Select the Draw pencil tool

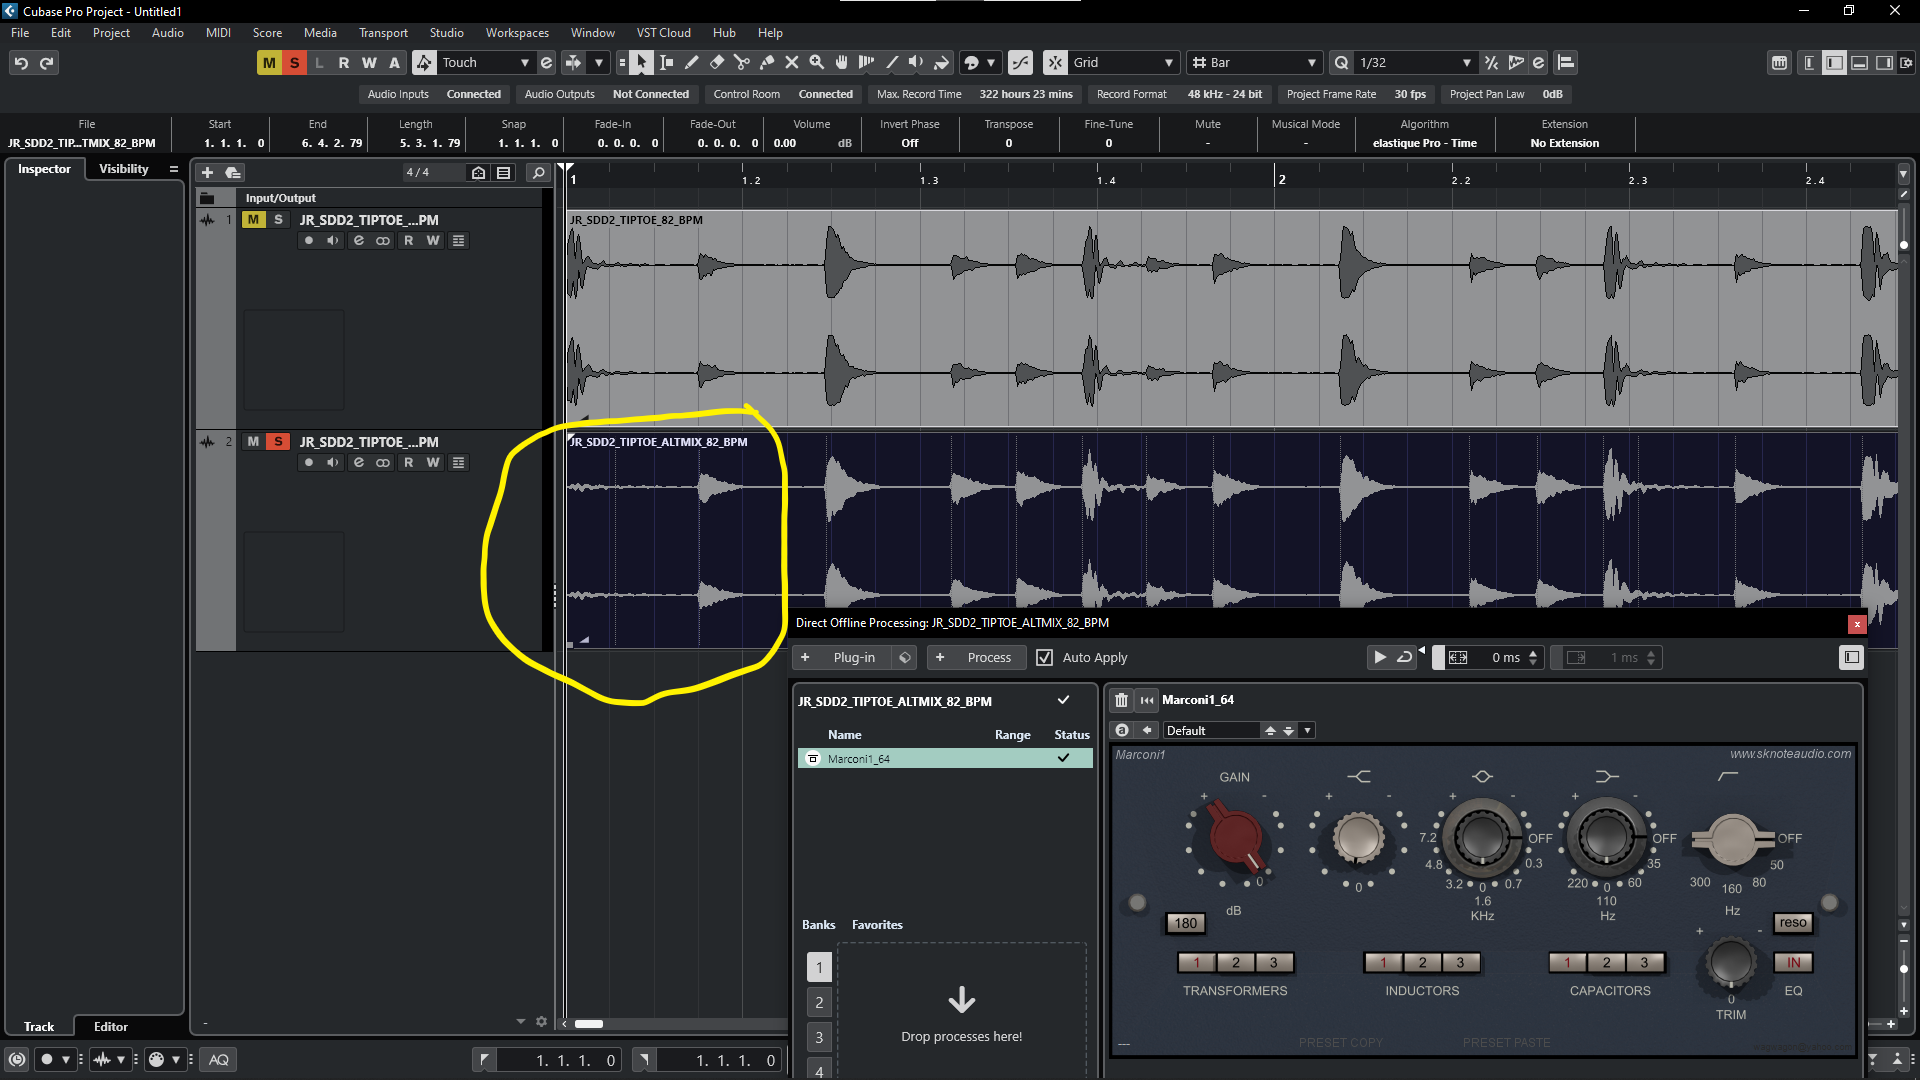(691, 63)
